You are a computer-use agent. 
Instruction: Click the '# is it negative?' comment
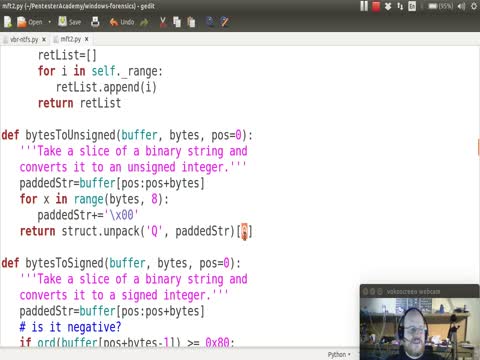tap(70, 327)
